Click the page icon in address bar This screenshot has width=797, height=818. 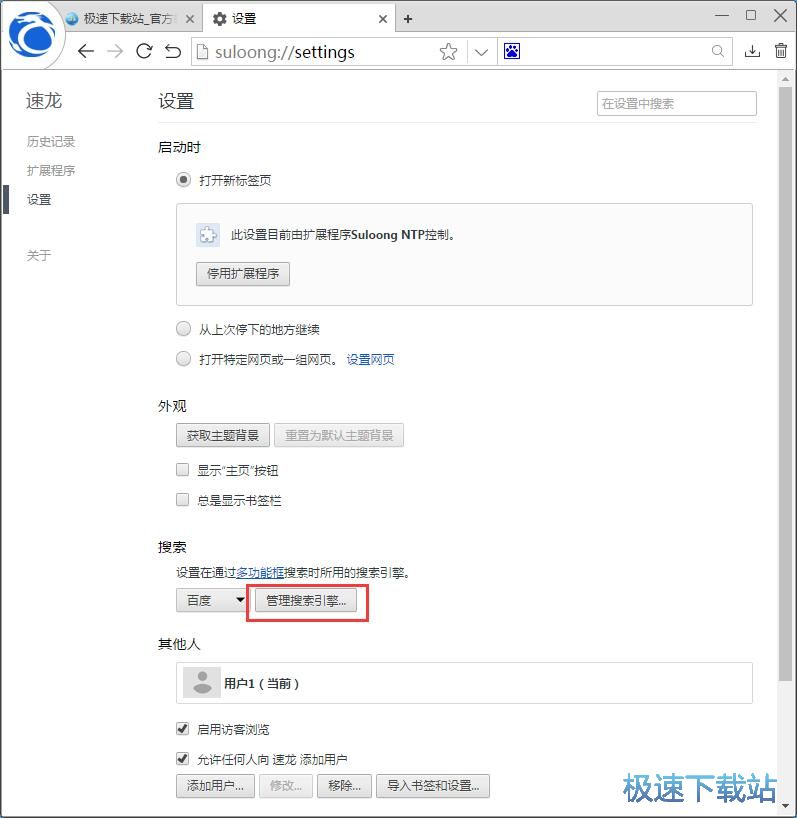click(x=202, y=52)
